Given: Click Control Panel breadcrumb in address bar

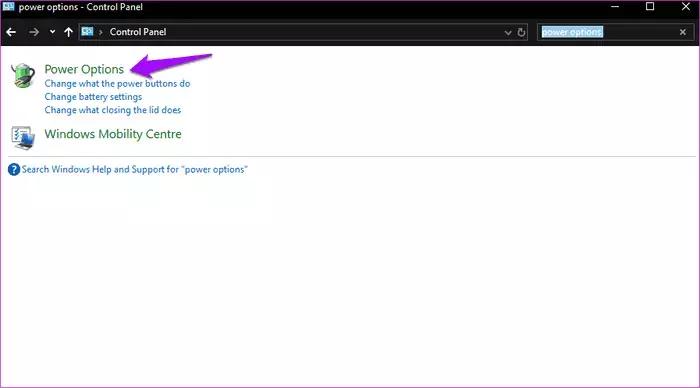Looking at the screenshot, I should 138,32.
